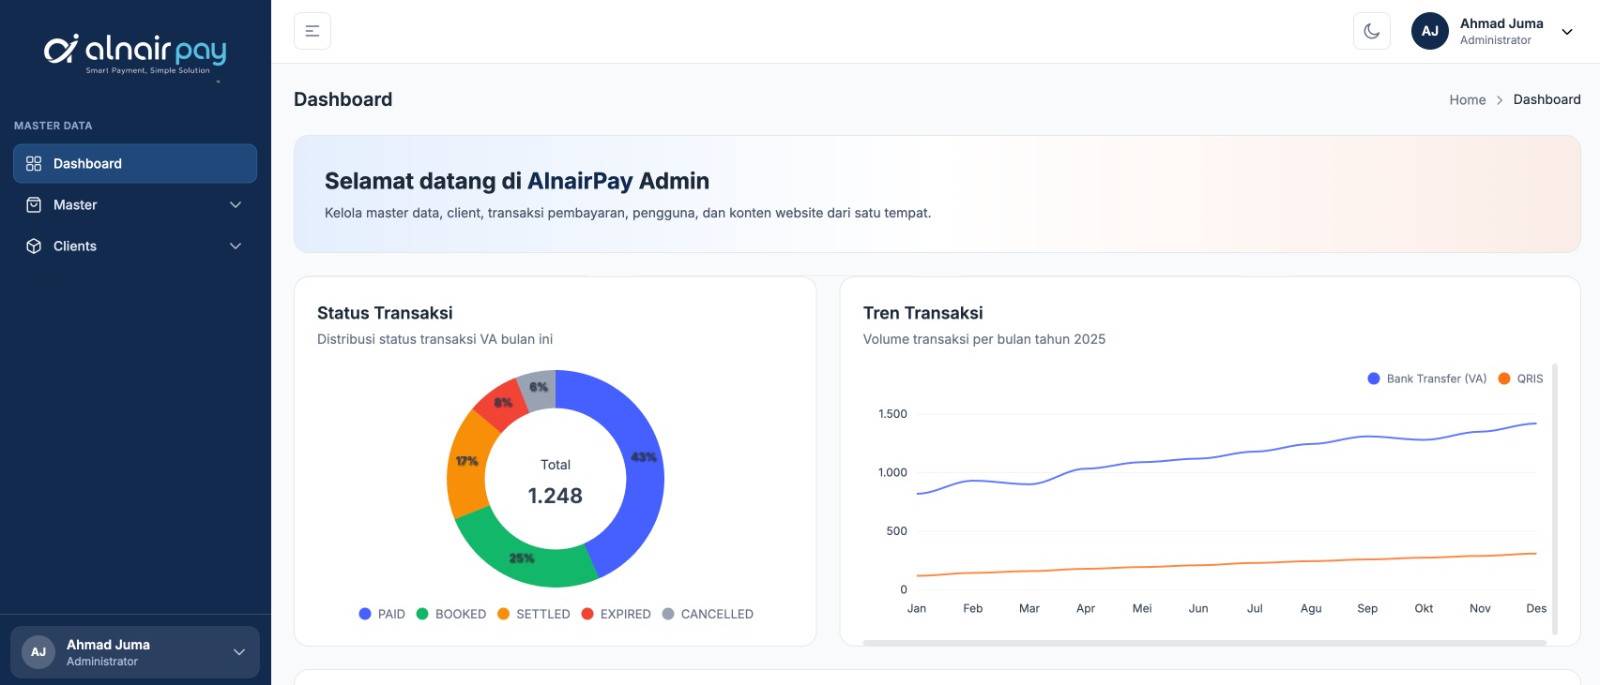Toggle QRIS series in trend chart

[x=1520, y=379]
